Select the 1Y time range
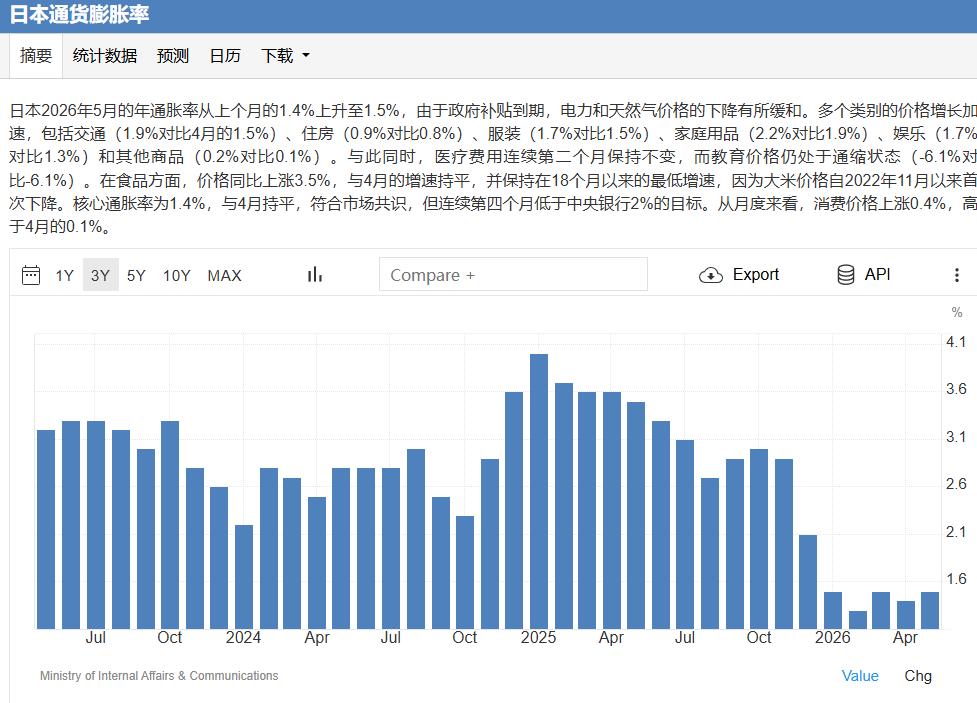The width and height of the screenshot is (977, 703). tap(64, 275)
